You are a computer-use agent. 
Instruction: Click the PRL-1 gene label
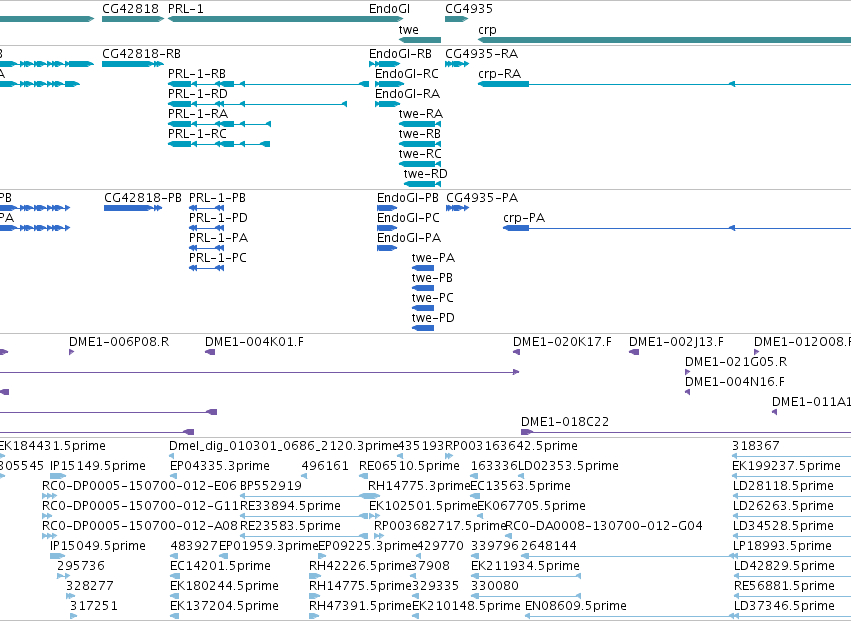[186, 9]
